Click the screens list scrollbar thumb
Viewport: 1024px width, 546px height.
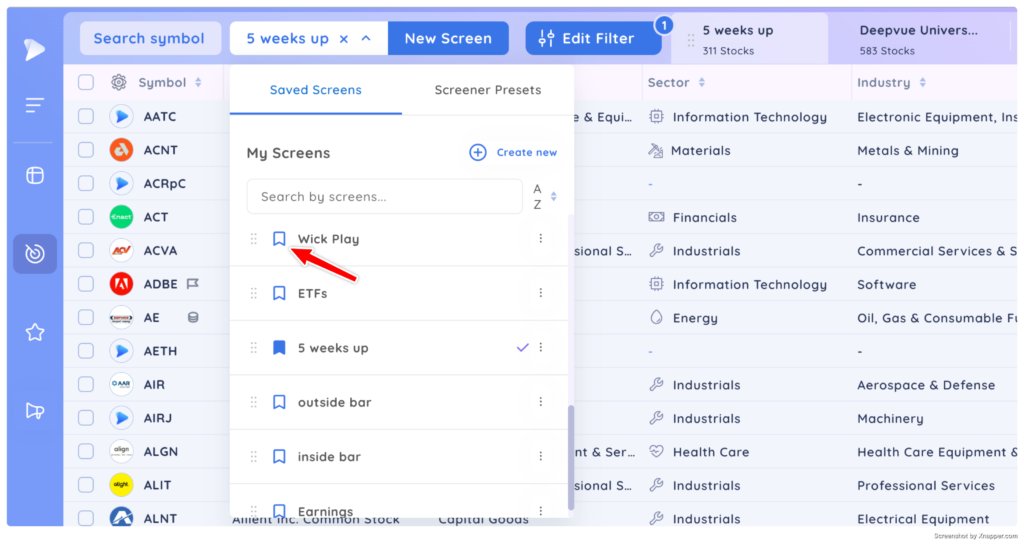[x=571, y=457]
